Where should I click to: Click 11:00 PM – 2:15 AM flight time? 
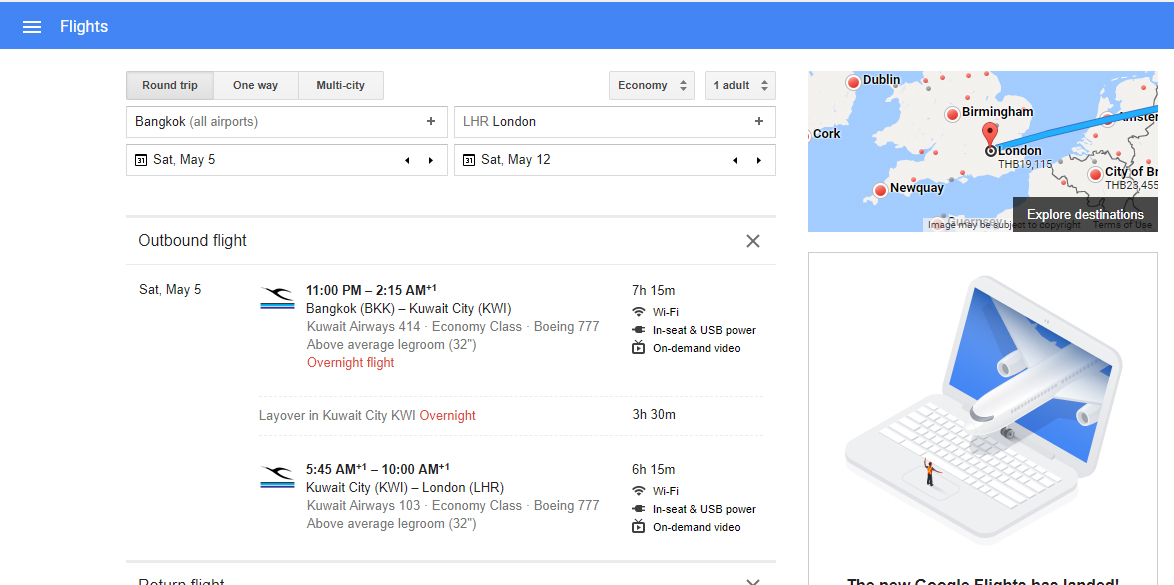pyautogui.click(x=371, y=290)
